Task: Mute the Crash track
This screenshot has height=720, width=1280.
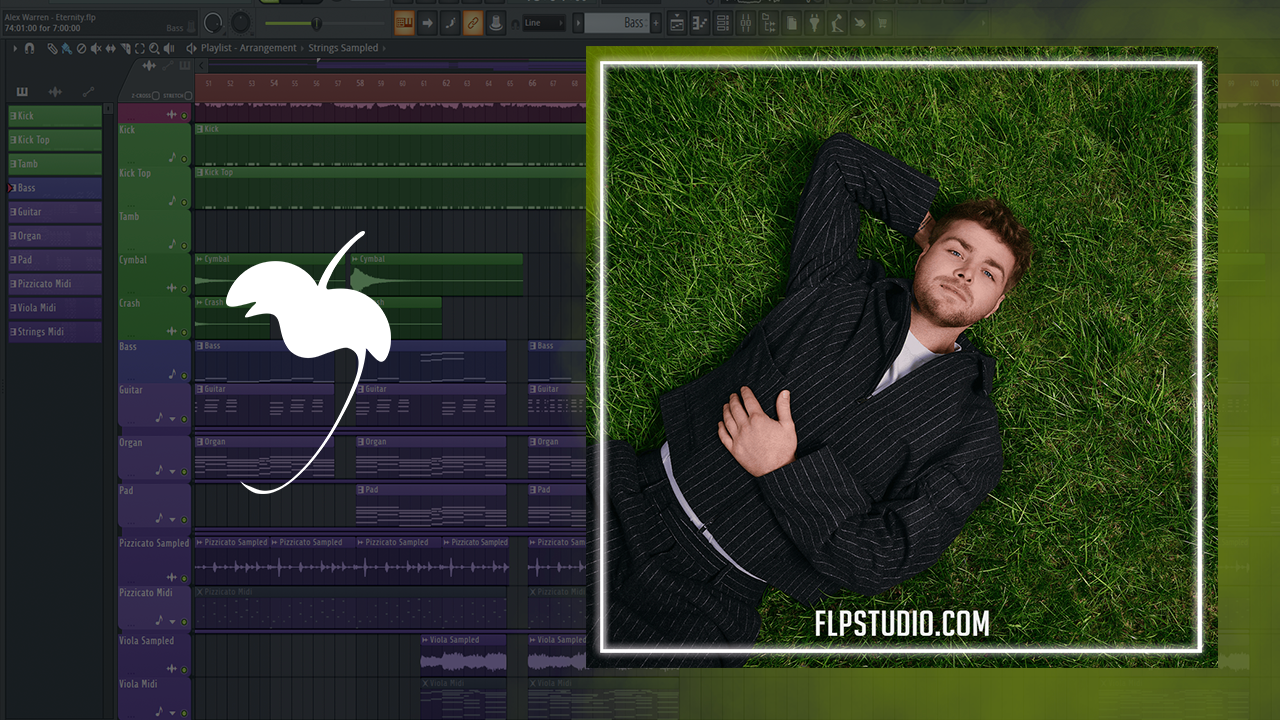Action: pos(184,331)
